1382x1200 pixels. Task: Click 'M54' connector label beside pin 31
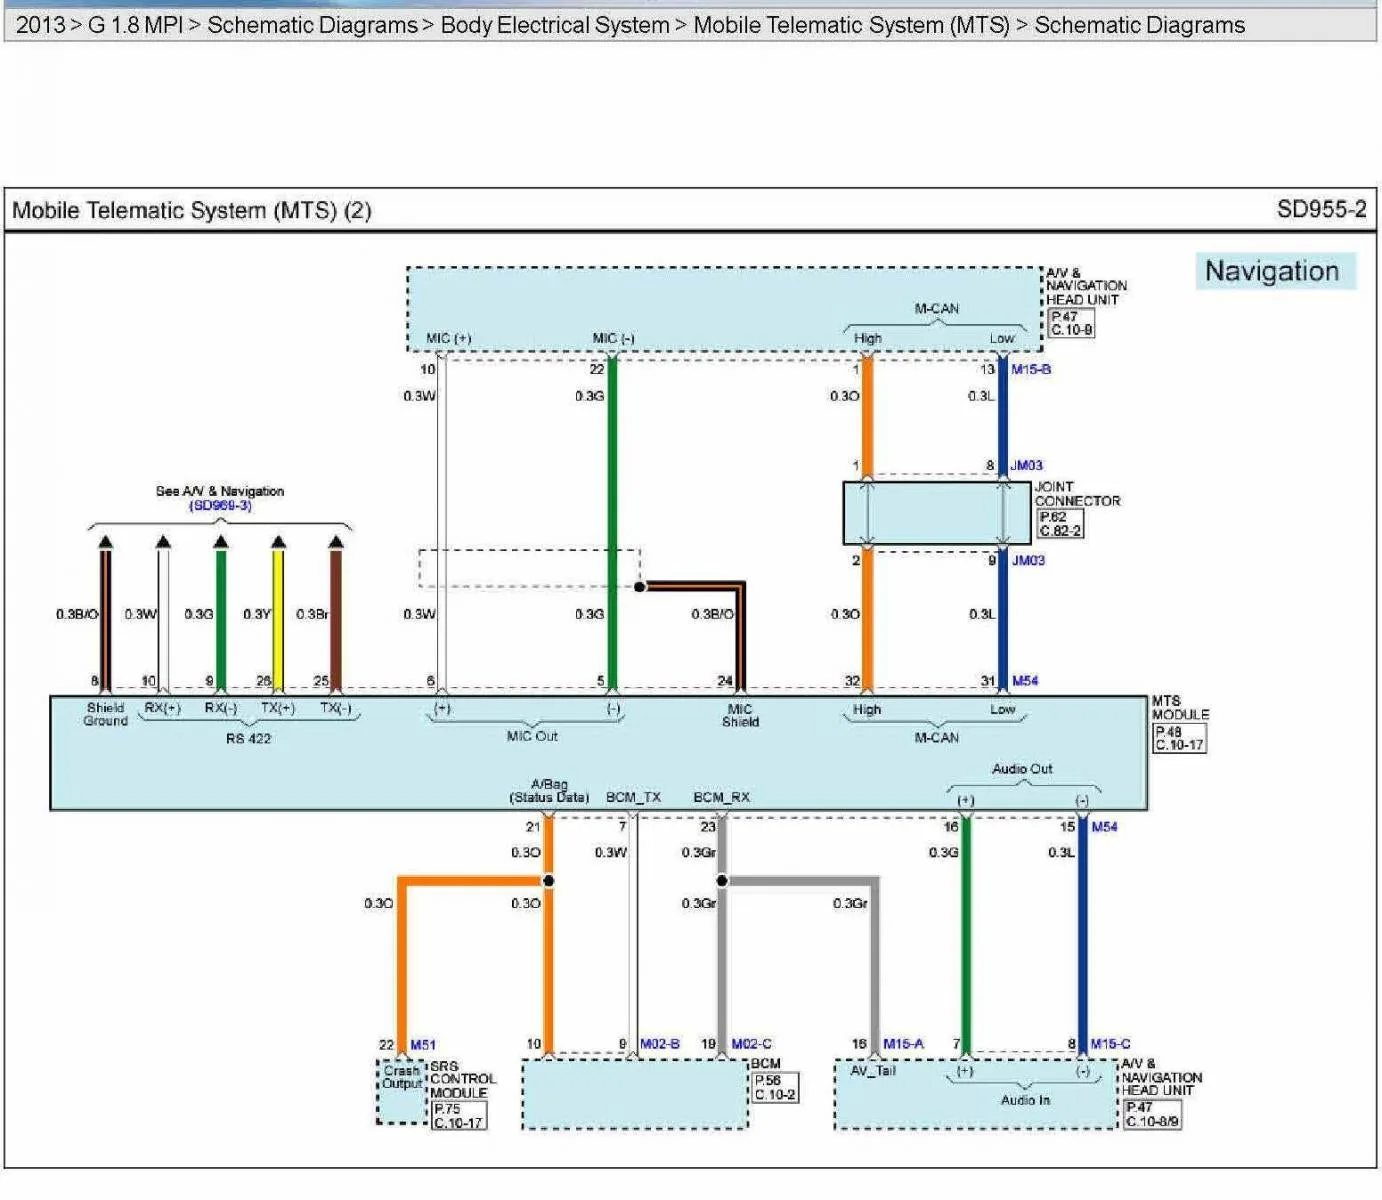(1025, 681)
